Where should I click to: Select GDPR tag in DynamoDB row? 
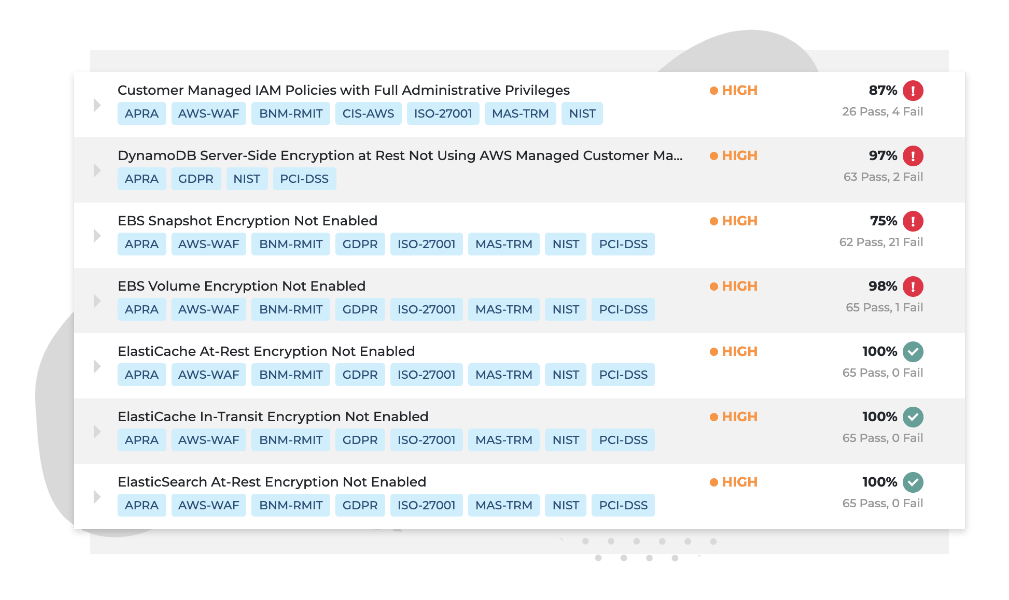(x=196, y=178)
